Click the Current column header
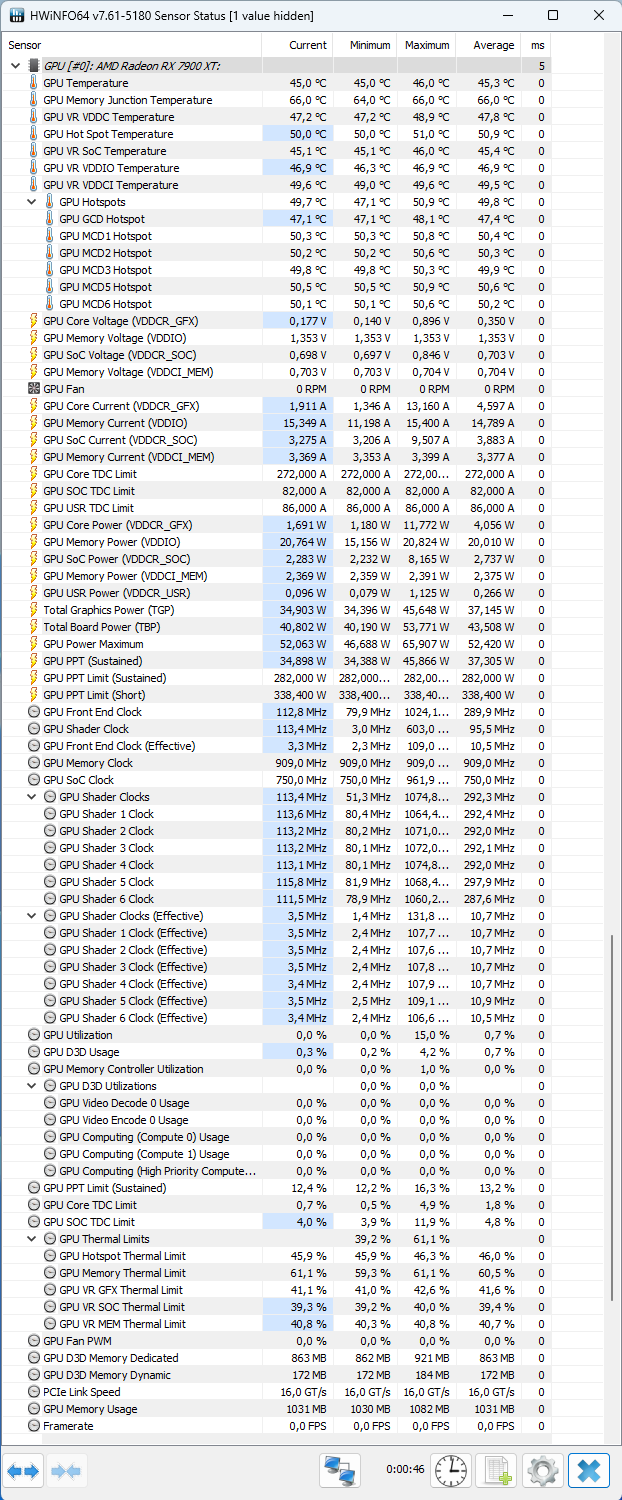This screenshot has width=622, height=1500. [x=296, y=45]
